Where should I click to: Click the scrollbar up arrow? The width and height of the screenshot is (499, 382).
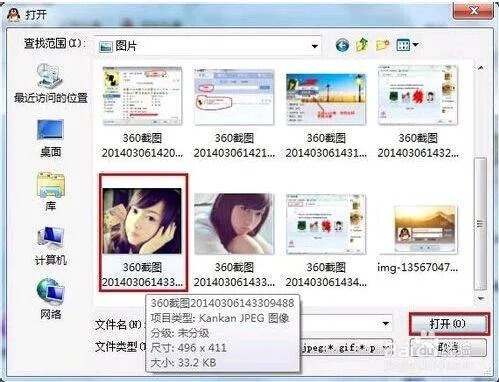coord(480,68)
